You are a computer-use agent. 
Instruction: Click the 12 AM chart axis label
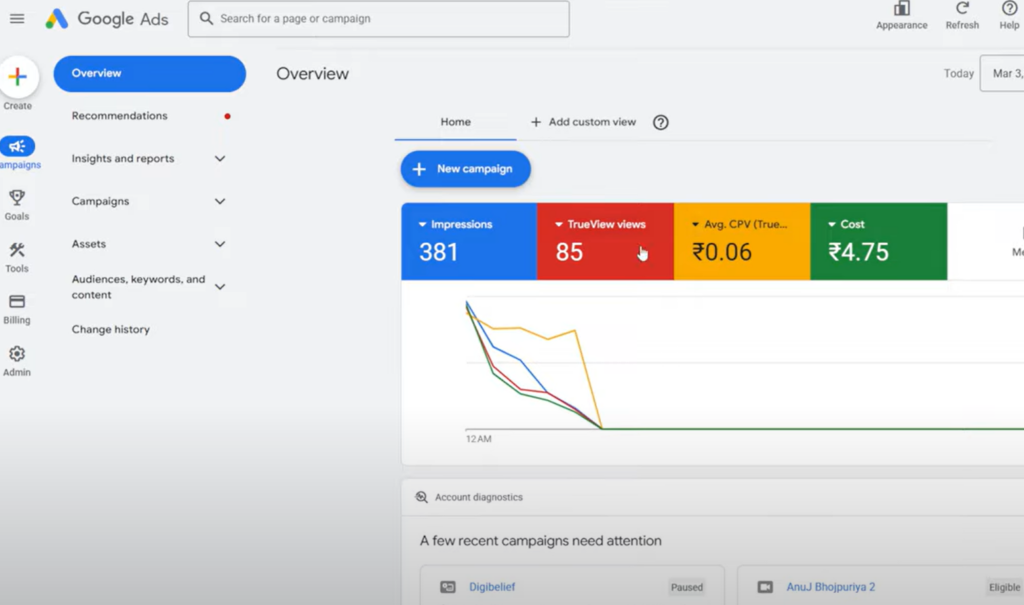[479, 439]
